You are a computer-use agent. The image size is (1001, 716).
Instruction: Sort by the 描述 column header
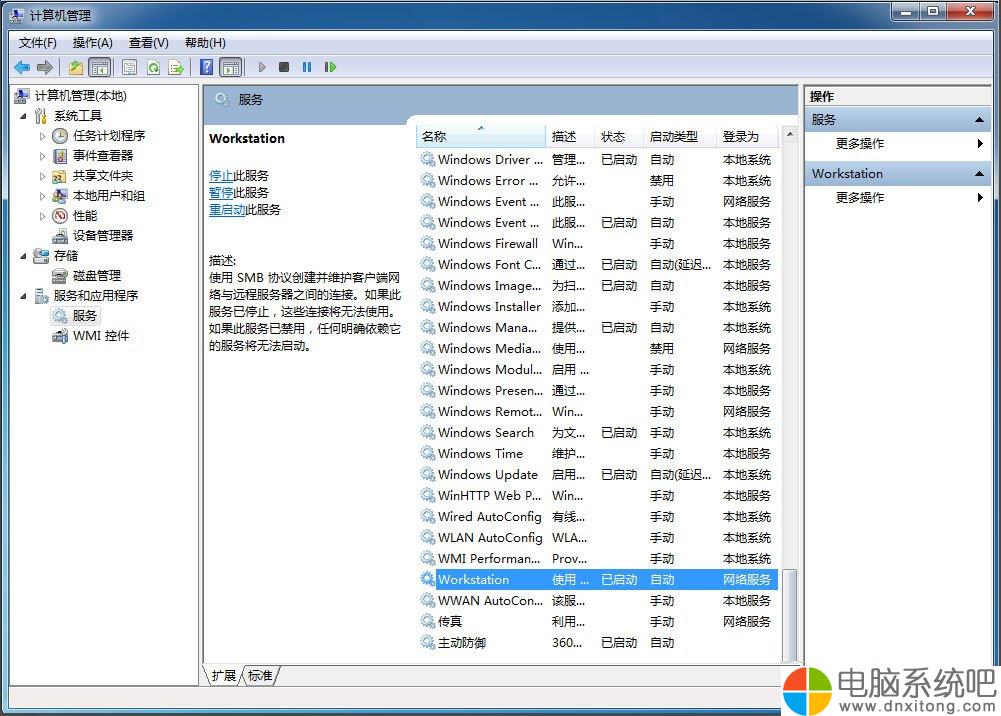click(569, 137)
